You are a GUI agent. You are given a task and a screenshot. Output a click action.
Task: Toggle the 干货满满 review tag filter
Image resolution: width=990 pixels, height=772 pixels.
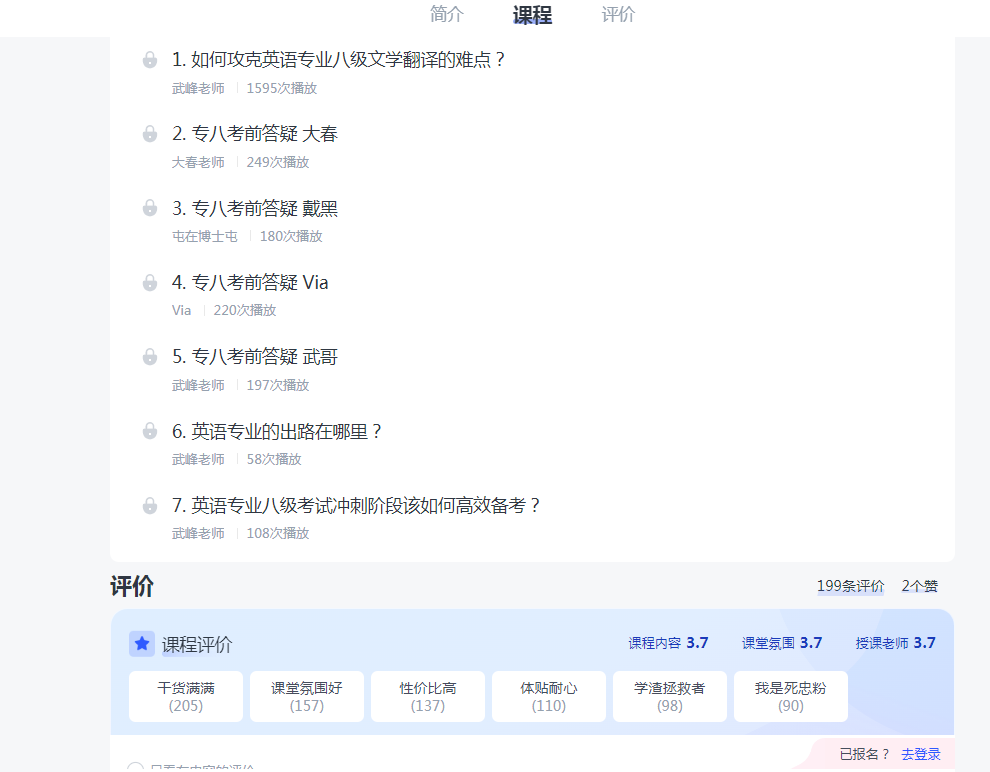186,696
